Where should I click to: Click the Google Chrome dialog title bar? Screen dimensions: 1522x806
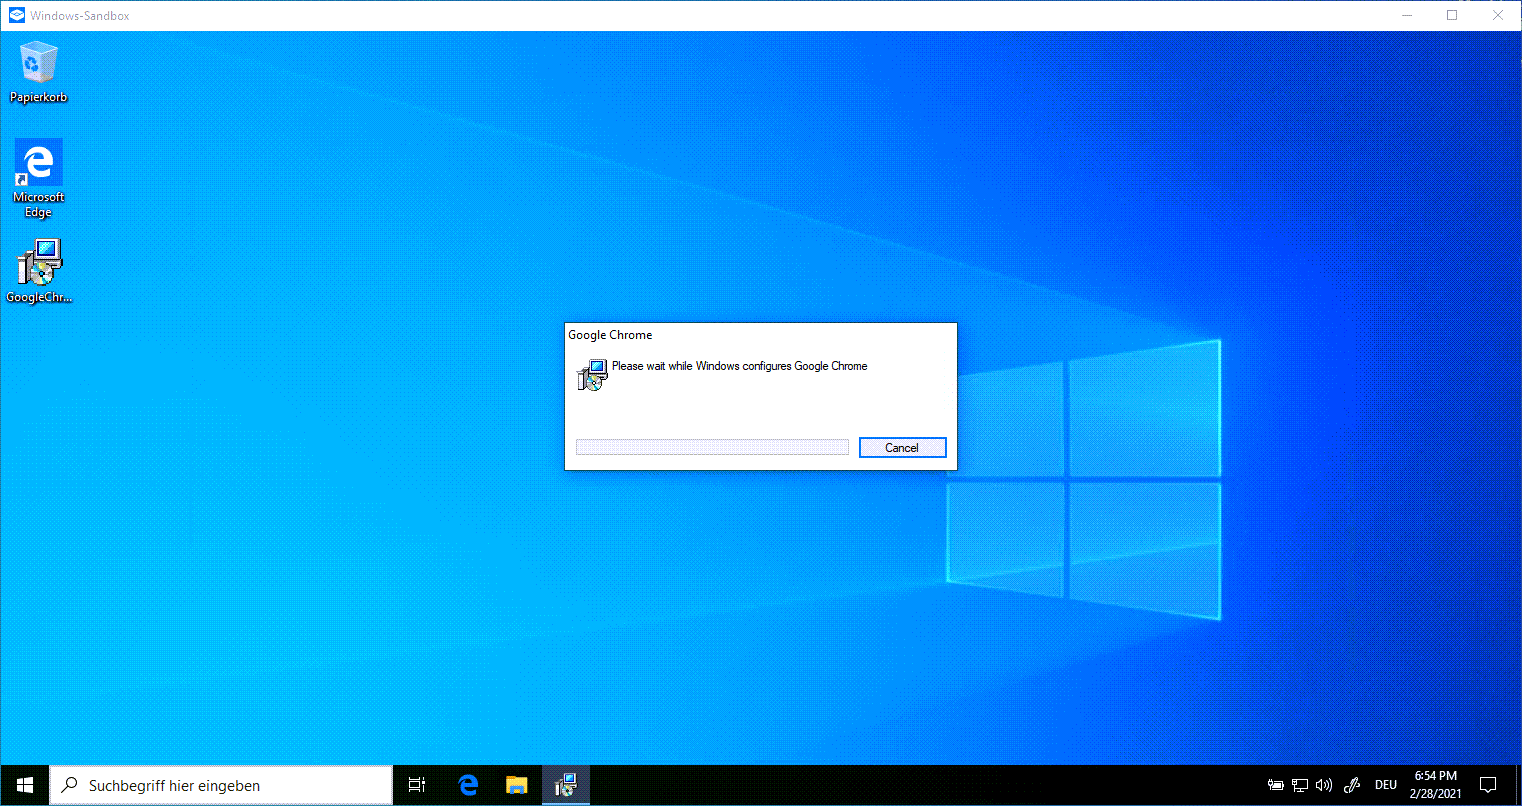coord(761,335)
